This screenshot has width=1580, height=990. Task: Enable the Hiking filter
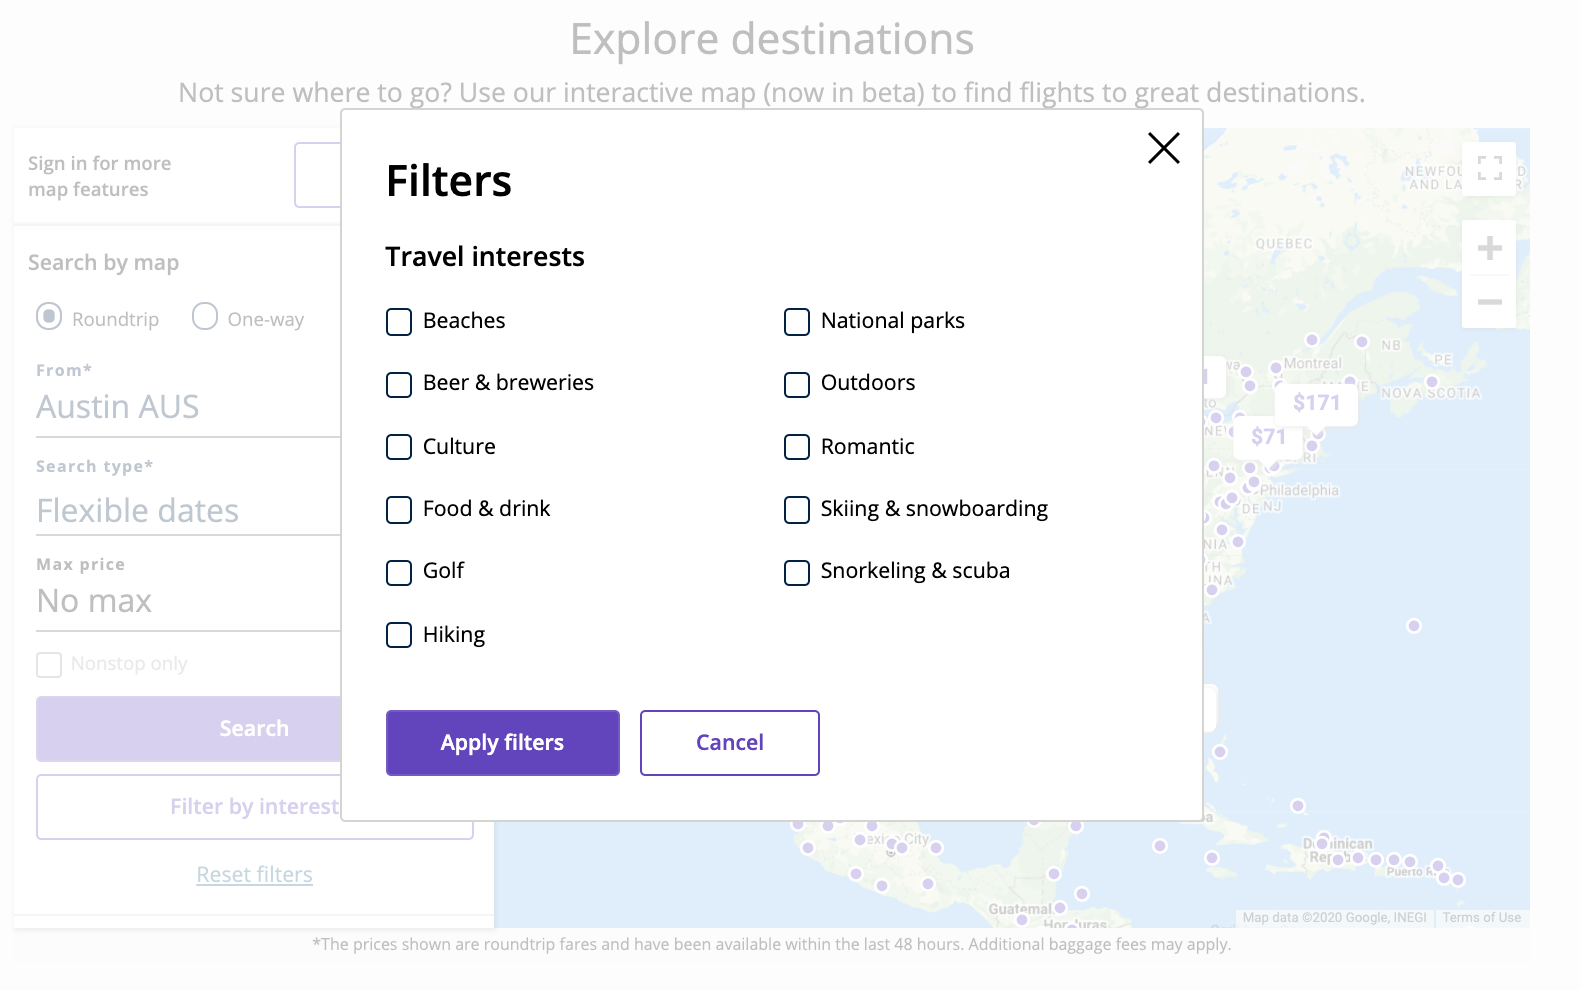(399, 635)
